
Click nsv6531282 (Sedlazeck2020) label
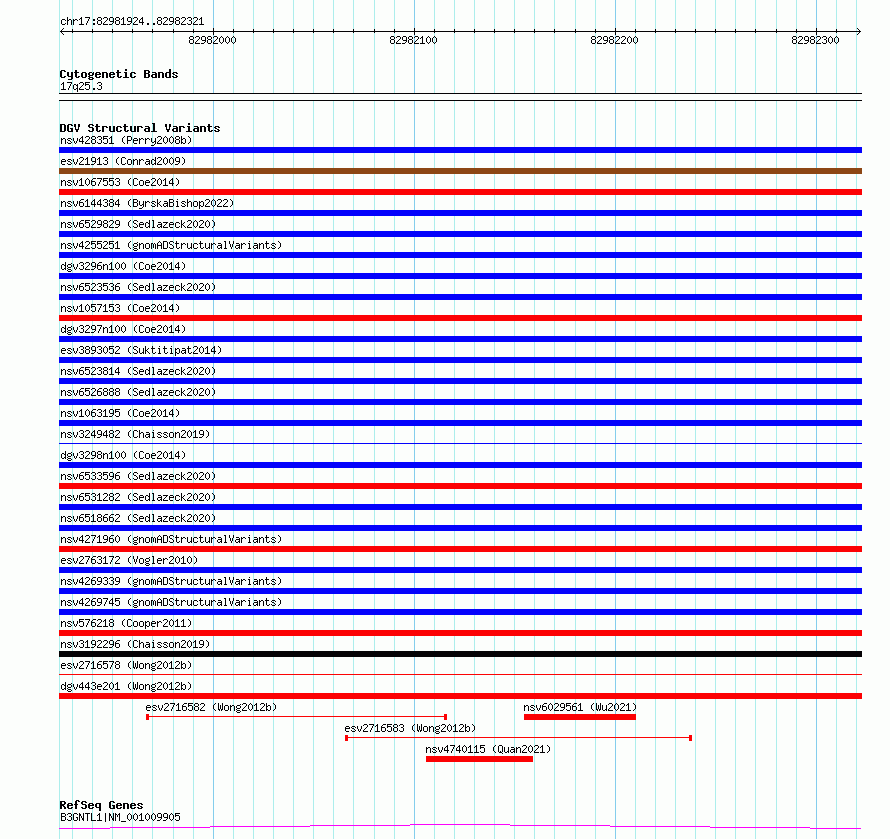(138, 497)
